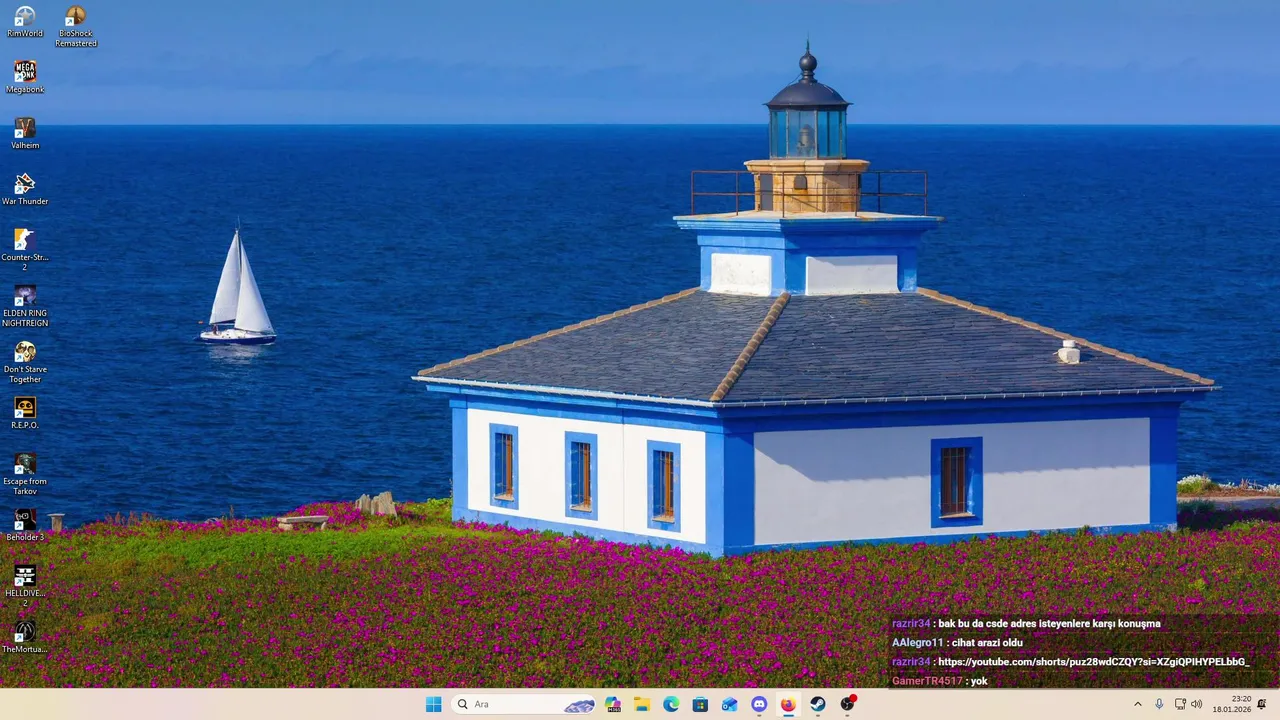Image resolution: width=1280 pixels, height=720 pixels.
Task: Switch to OBS Studio in the taskbar
Action: pos(848,704)
